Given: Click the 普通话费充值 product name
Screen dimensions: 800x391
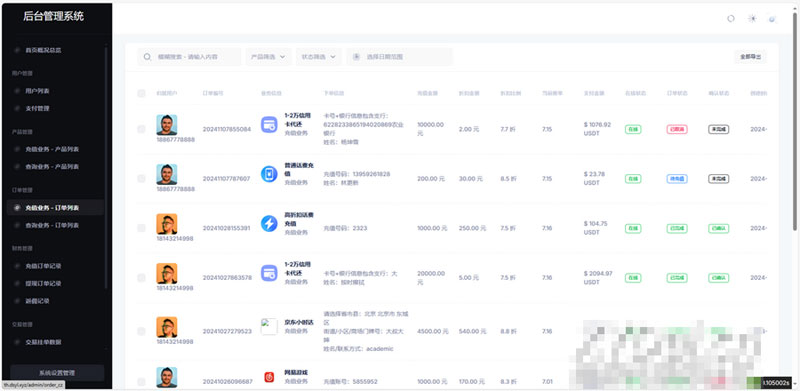Looking at the screenshot, I should [299, 169].
